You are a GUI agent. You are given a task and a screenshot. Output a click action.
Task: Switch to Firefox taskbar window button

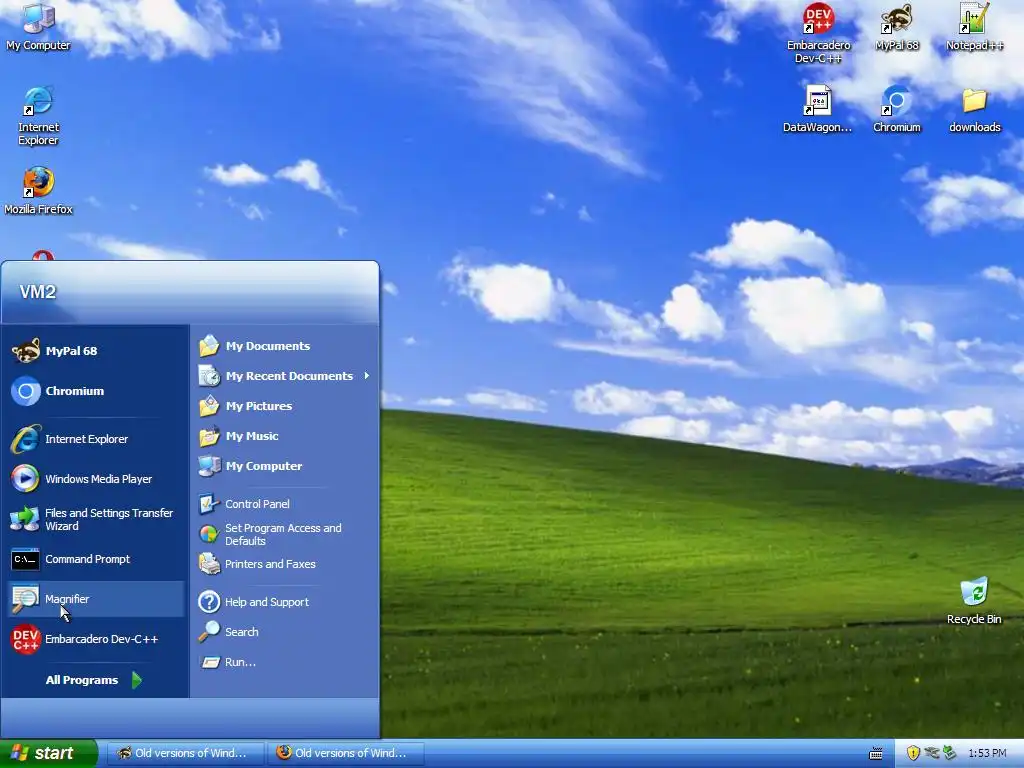(x=345, y=753)
